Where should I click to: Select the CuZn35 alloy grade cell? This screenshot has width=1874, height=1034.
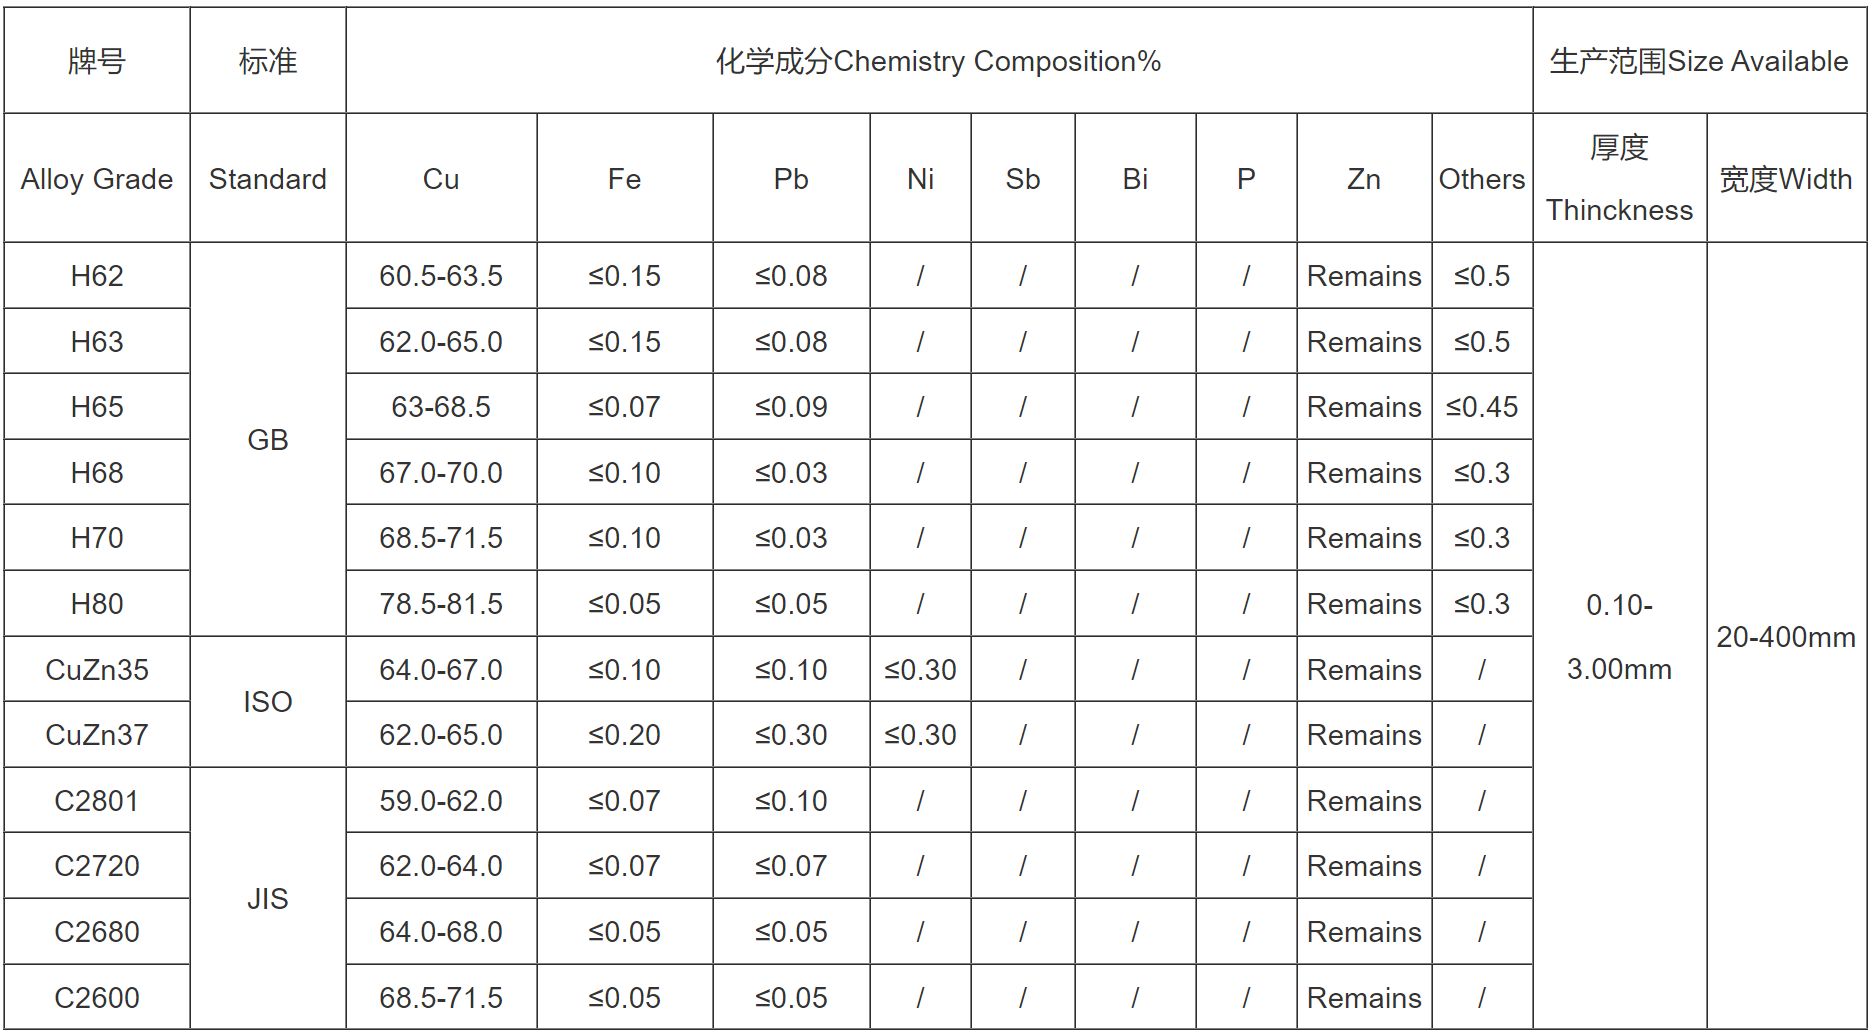[97, 669]
